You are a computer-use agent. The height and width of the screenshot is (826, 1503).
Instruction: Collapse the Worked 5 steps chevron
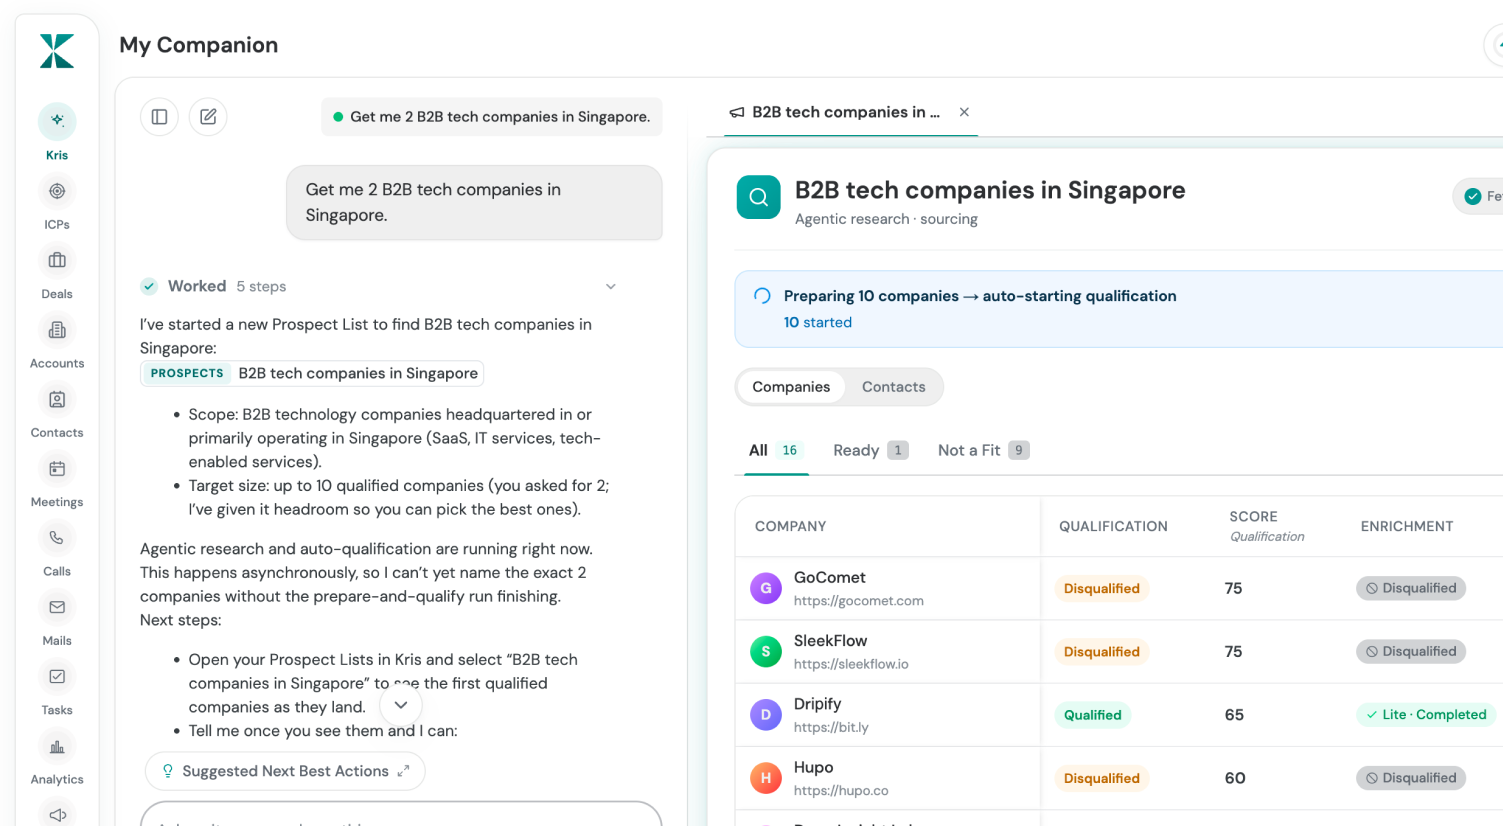point(611,286)
